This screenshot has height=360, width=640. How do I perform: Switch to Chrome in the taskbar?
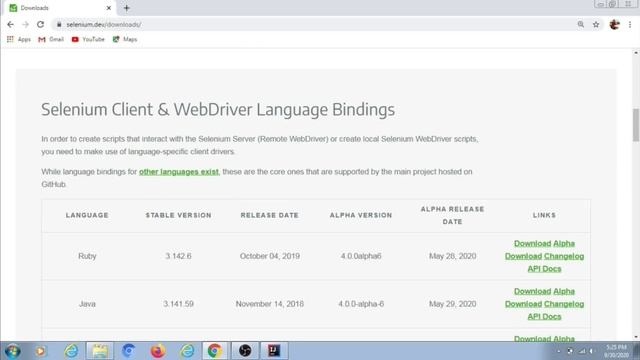[x=215, y=351]
